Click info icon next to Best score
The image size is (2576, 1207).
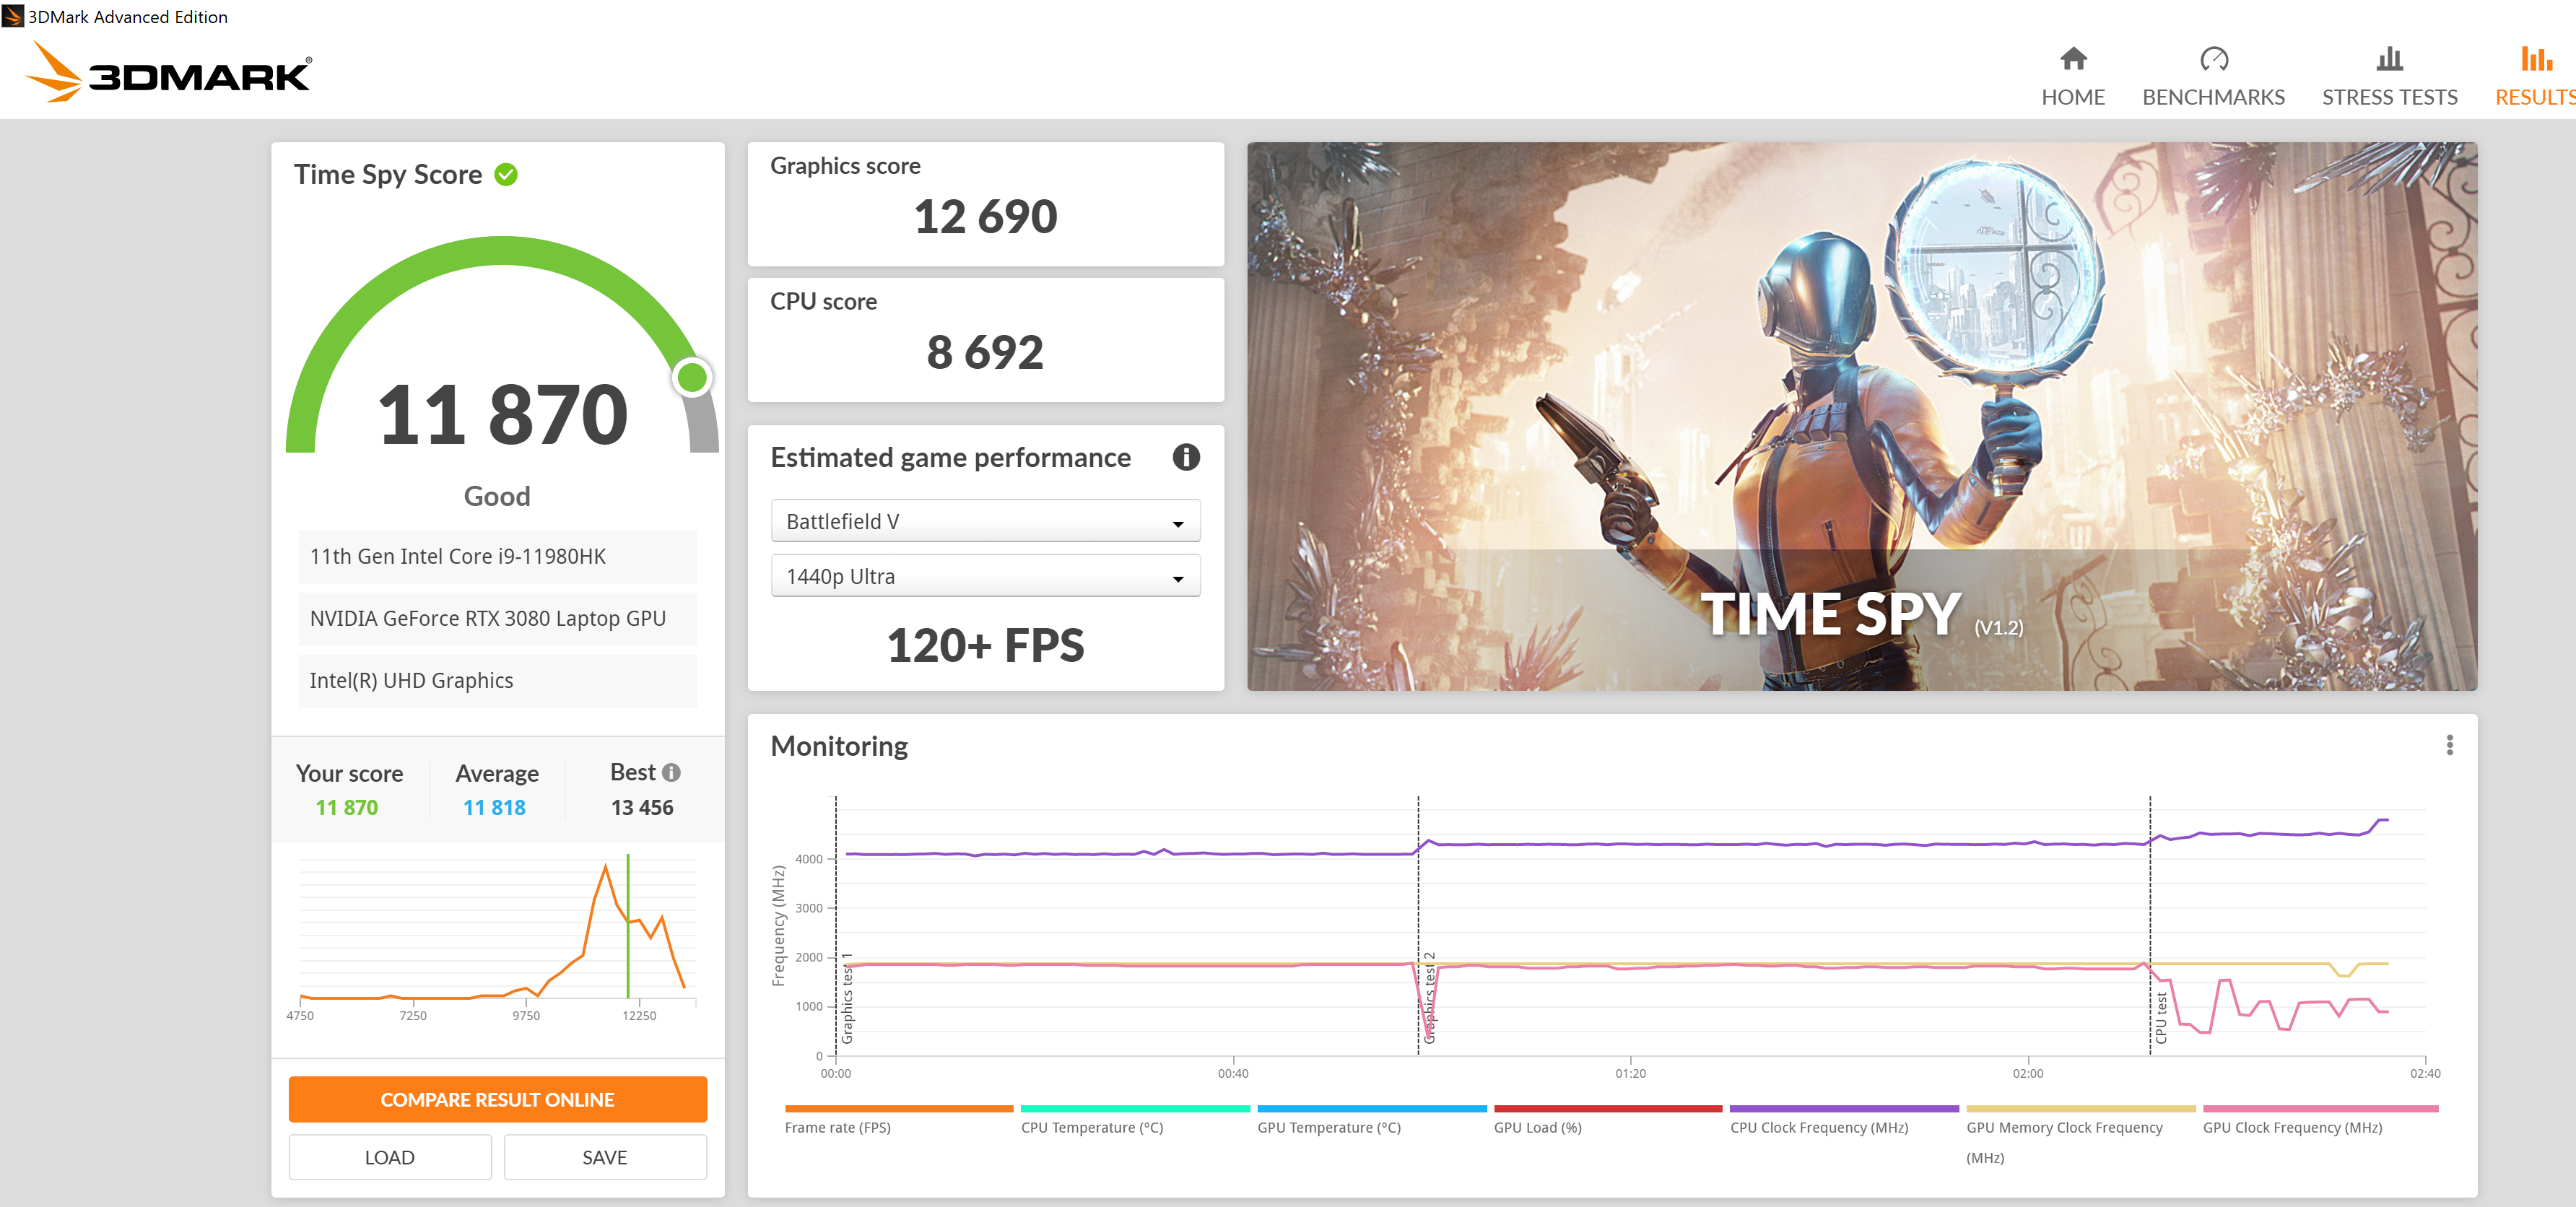coord(672,772)
